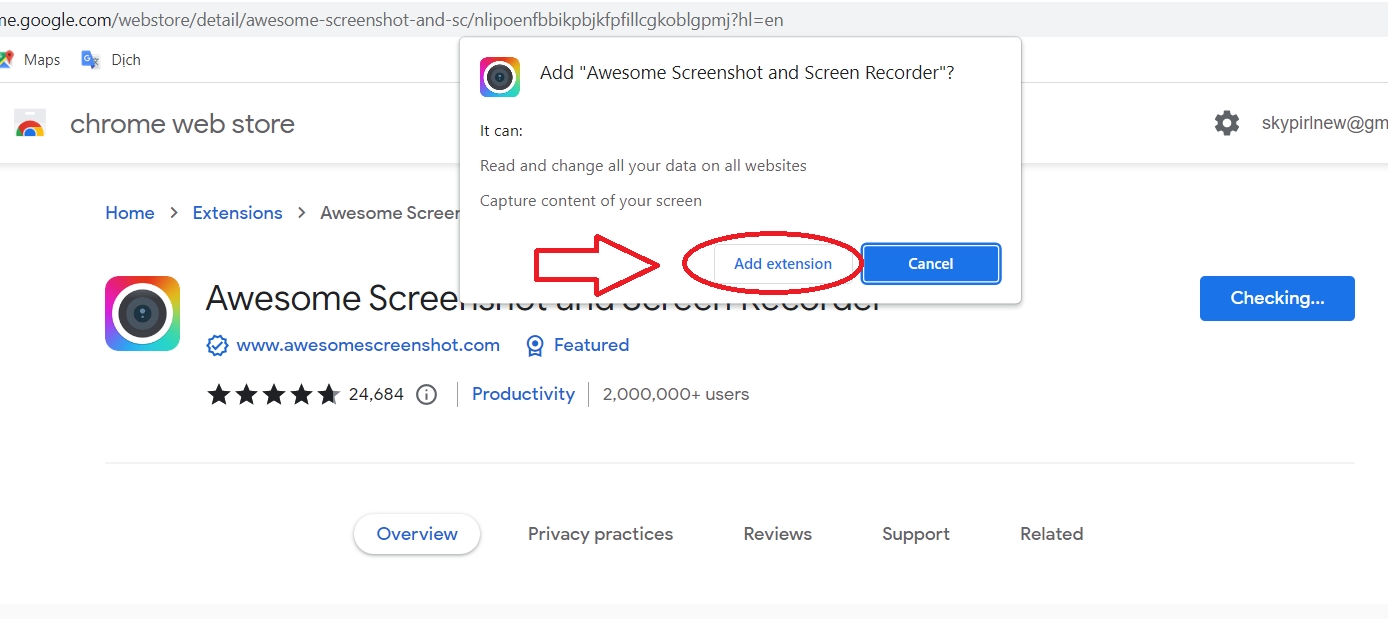Navigate to Home breadcrumb link

click(x=130, y=213)
